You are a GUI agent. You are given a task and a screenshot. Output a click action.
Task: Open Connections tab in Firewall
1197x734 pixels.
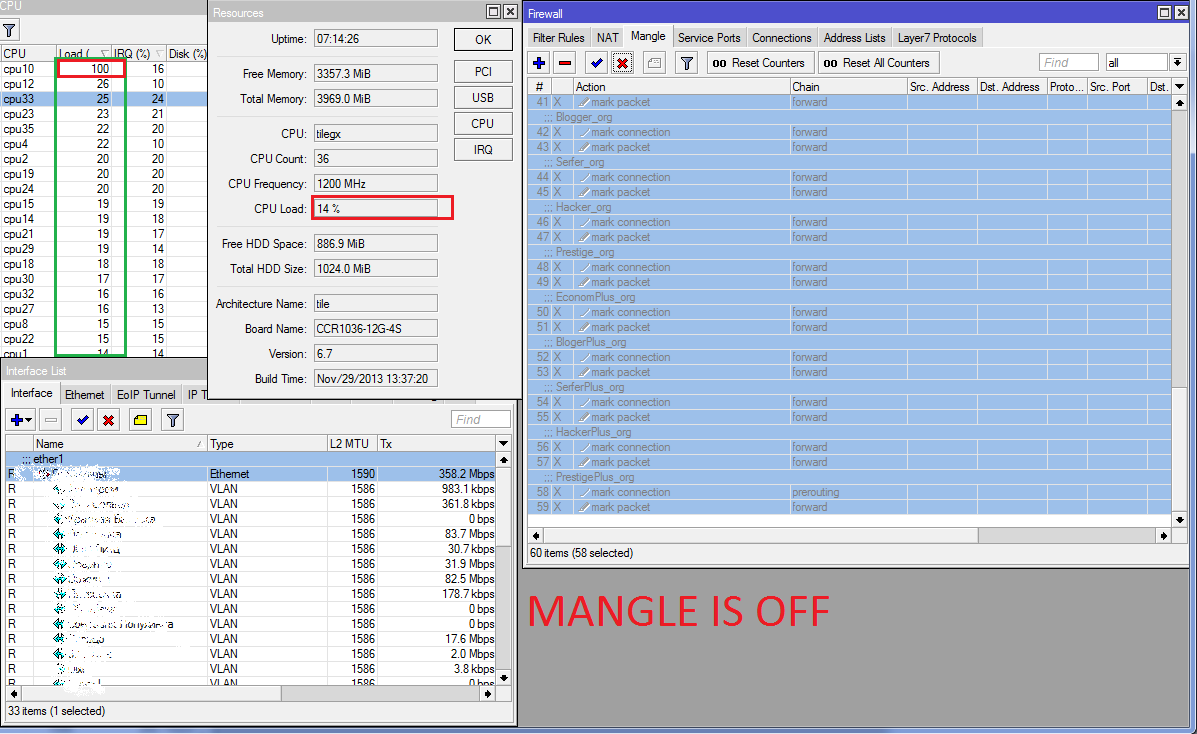(x=782, y=37)
